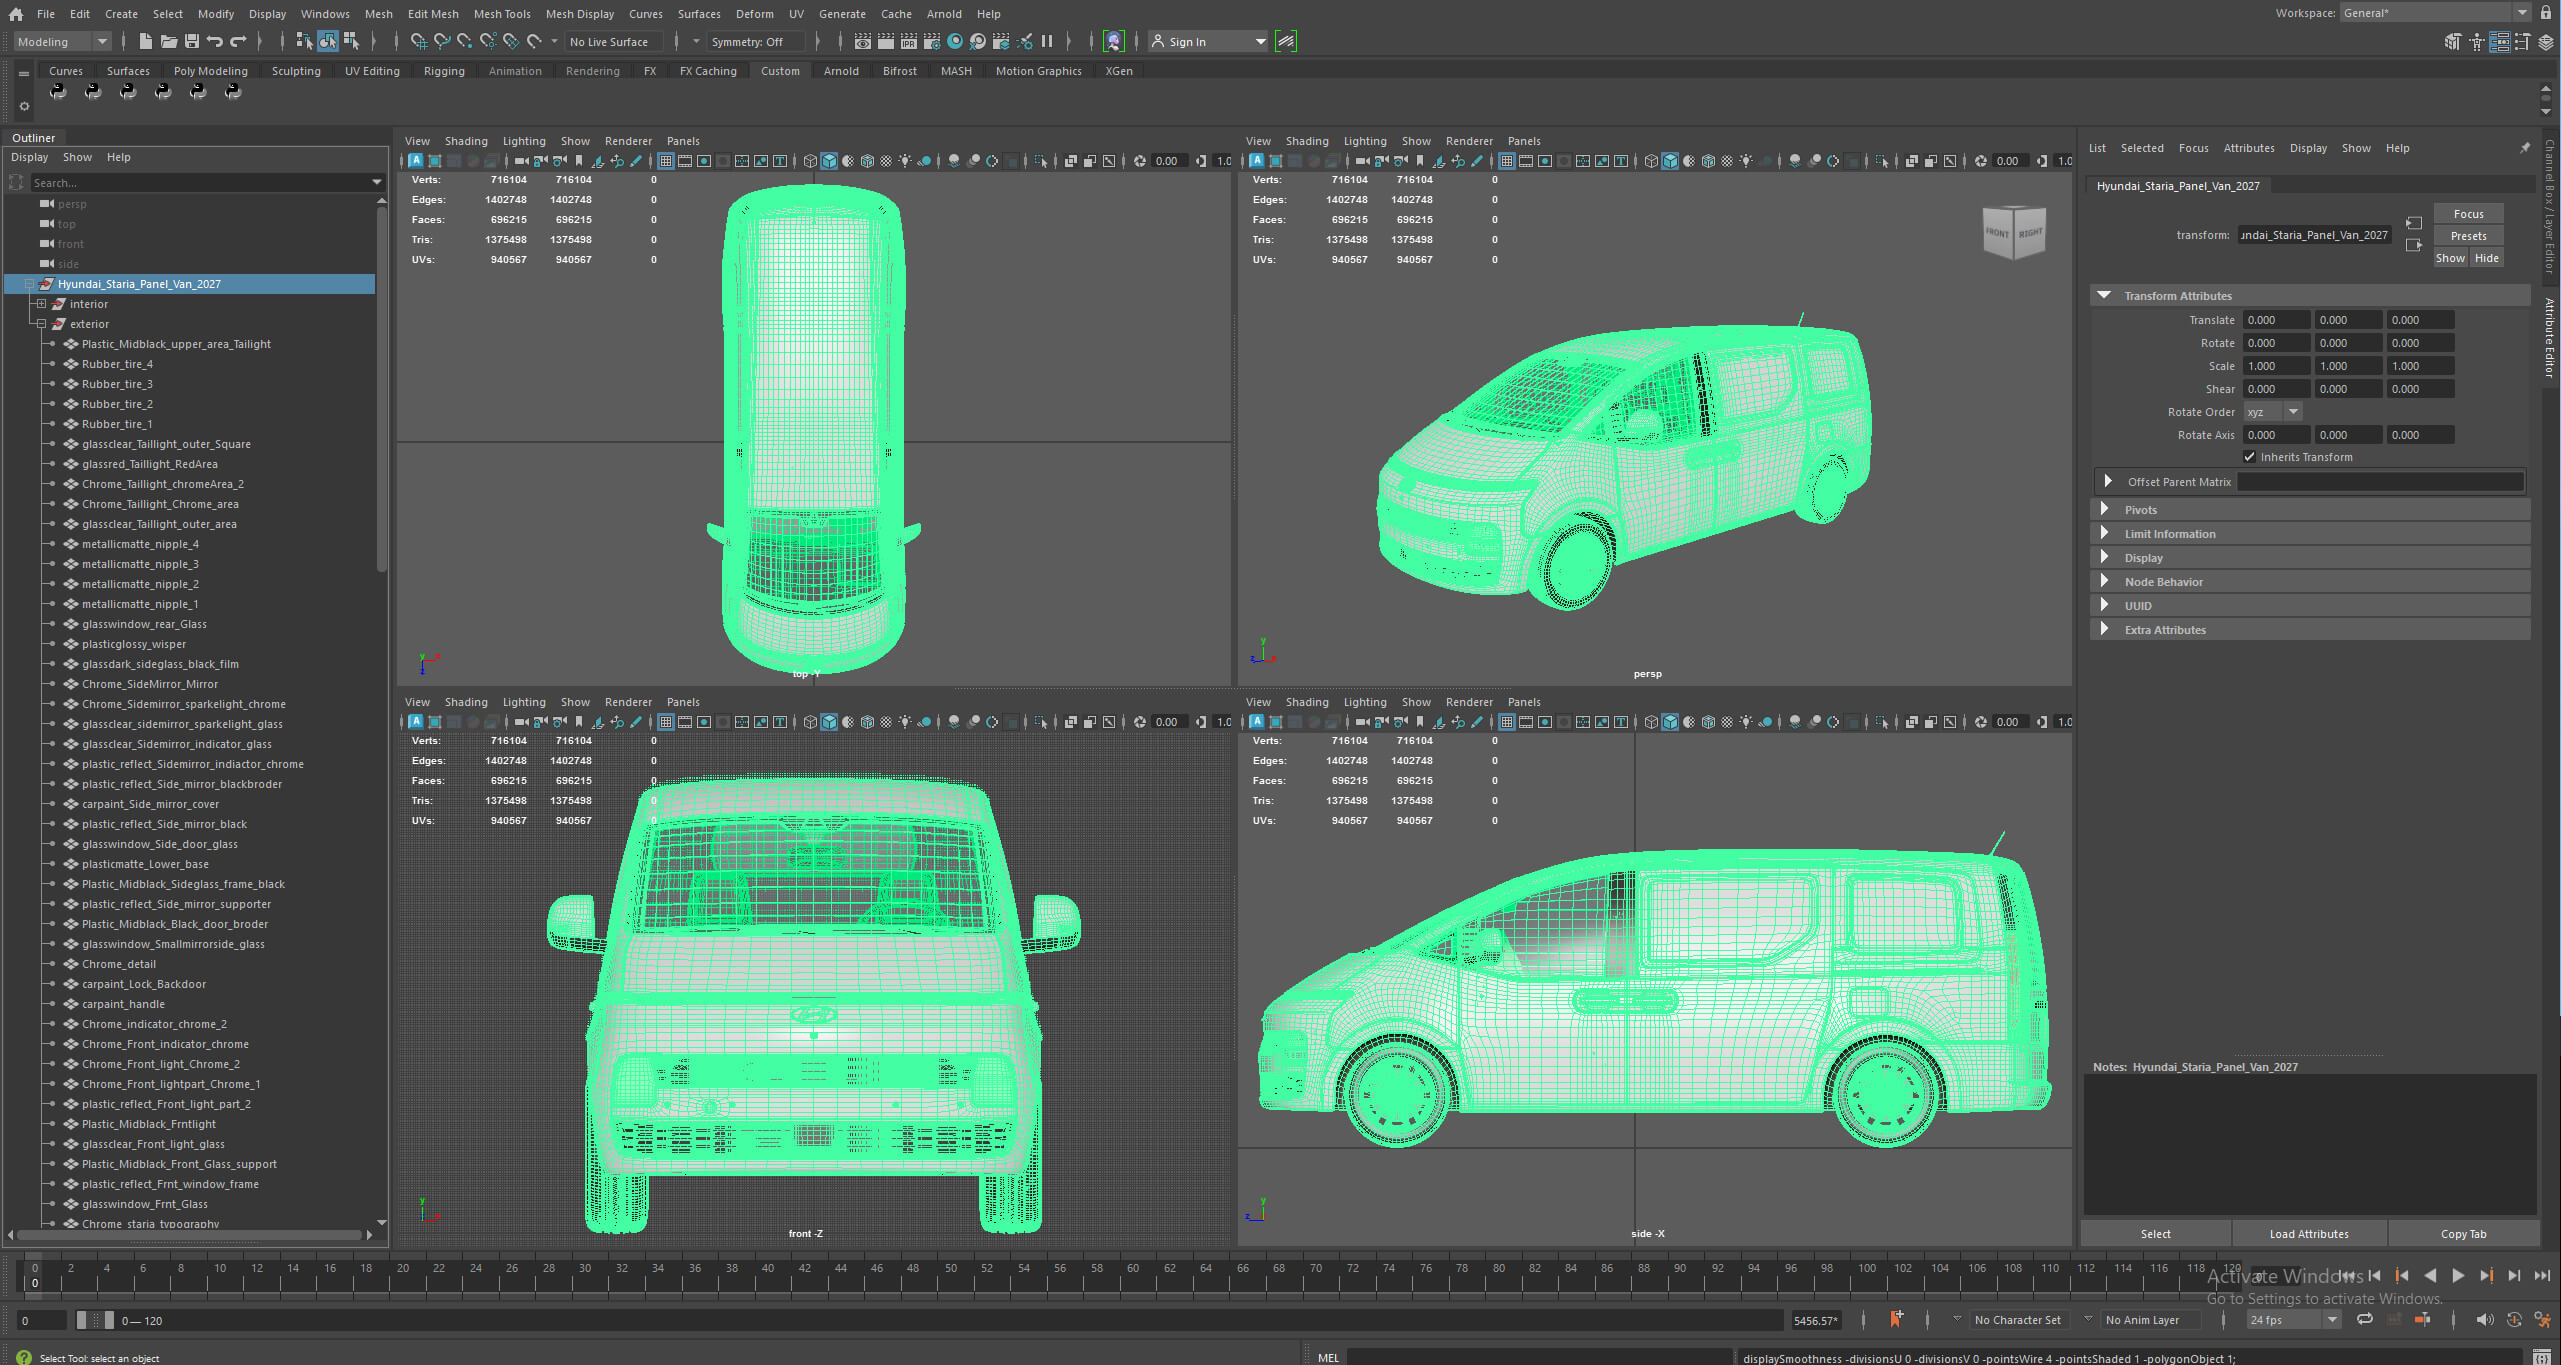Start IPR render icon
Screen dimensions: 2561x1365
[909, 41]
